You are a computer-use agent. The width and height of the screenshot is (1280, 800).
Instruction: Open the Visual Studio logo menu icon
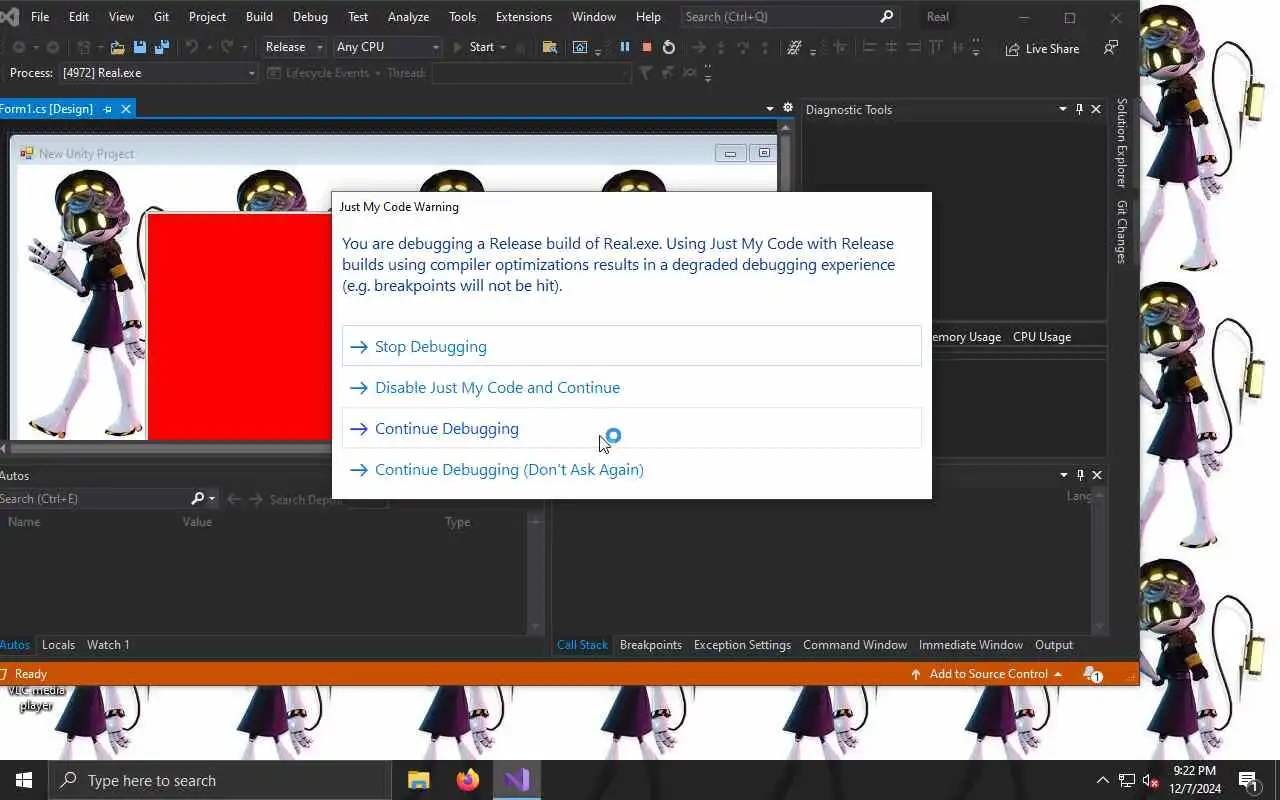(9, 17)
